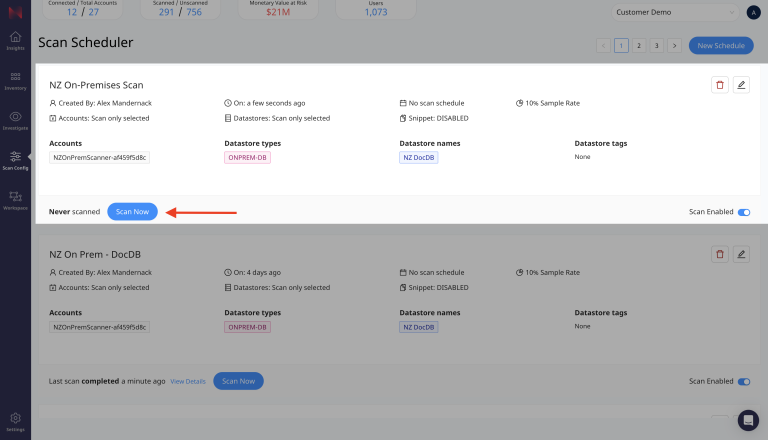The width and height of the screenshot is (768, 440).
Task: Open View Details for the last scan
Action: pyautogui.click(x=188, y=381)
